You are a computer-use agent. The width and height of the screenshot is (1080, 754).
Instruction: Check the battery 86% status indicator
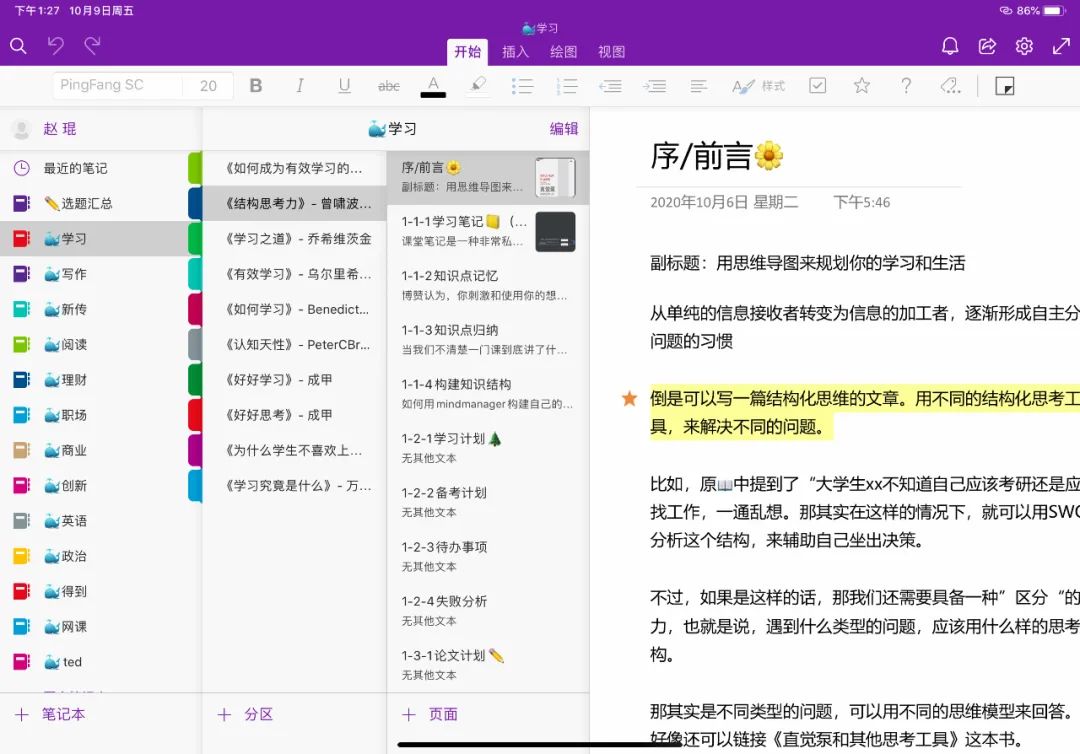point(1041,10)
